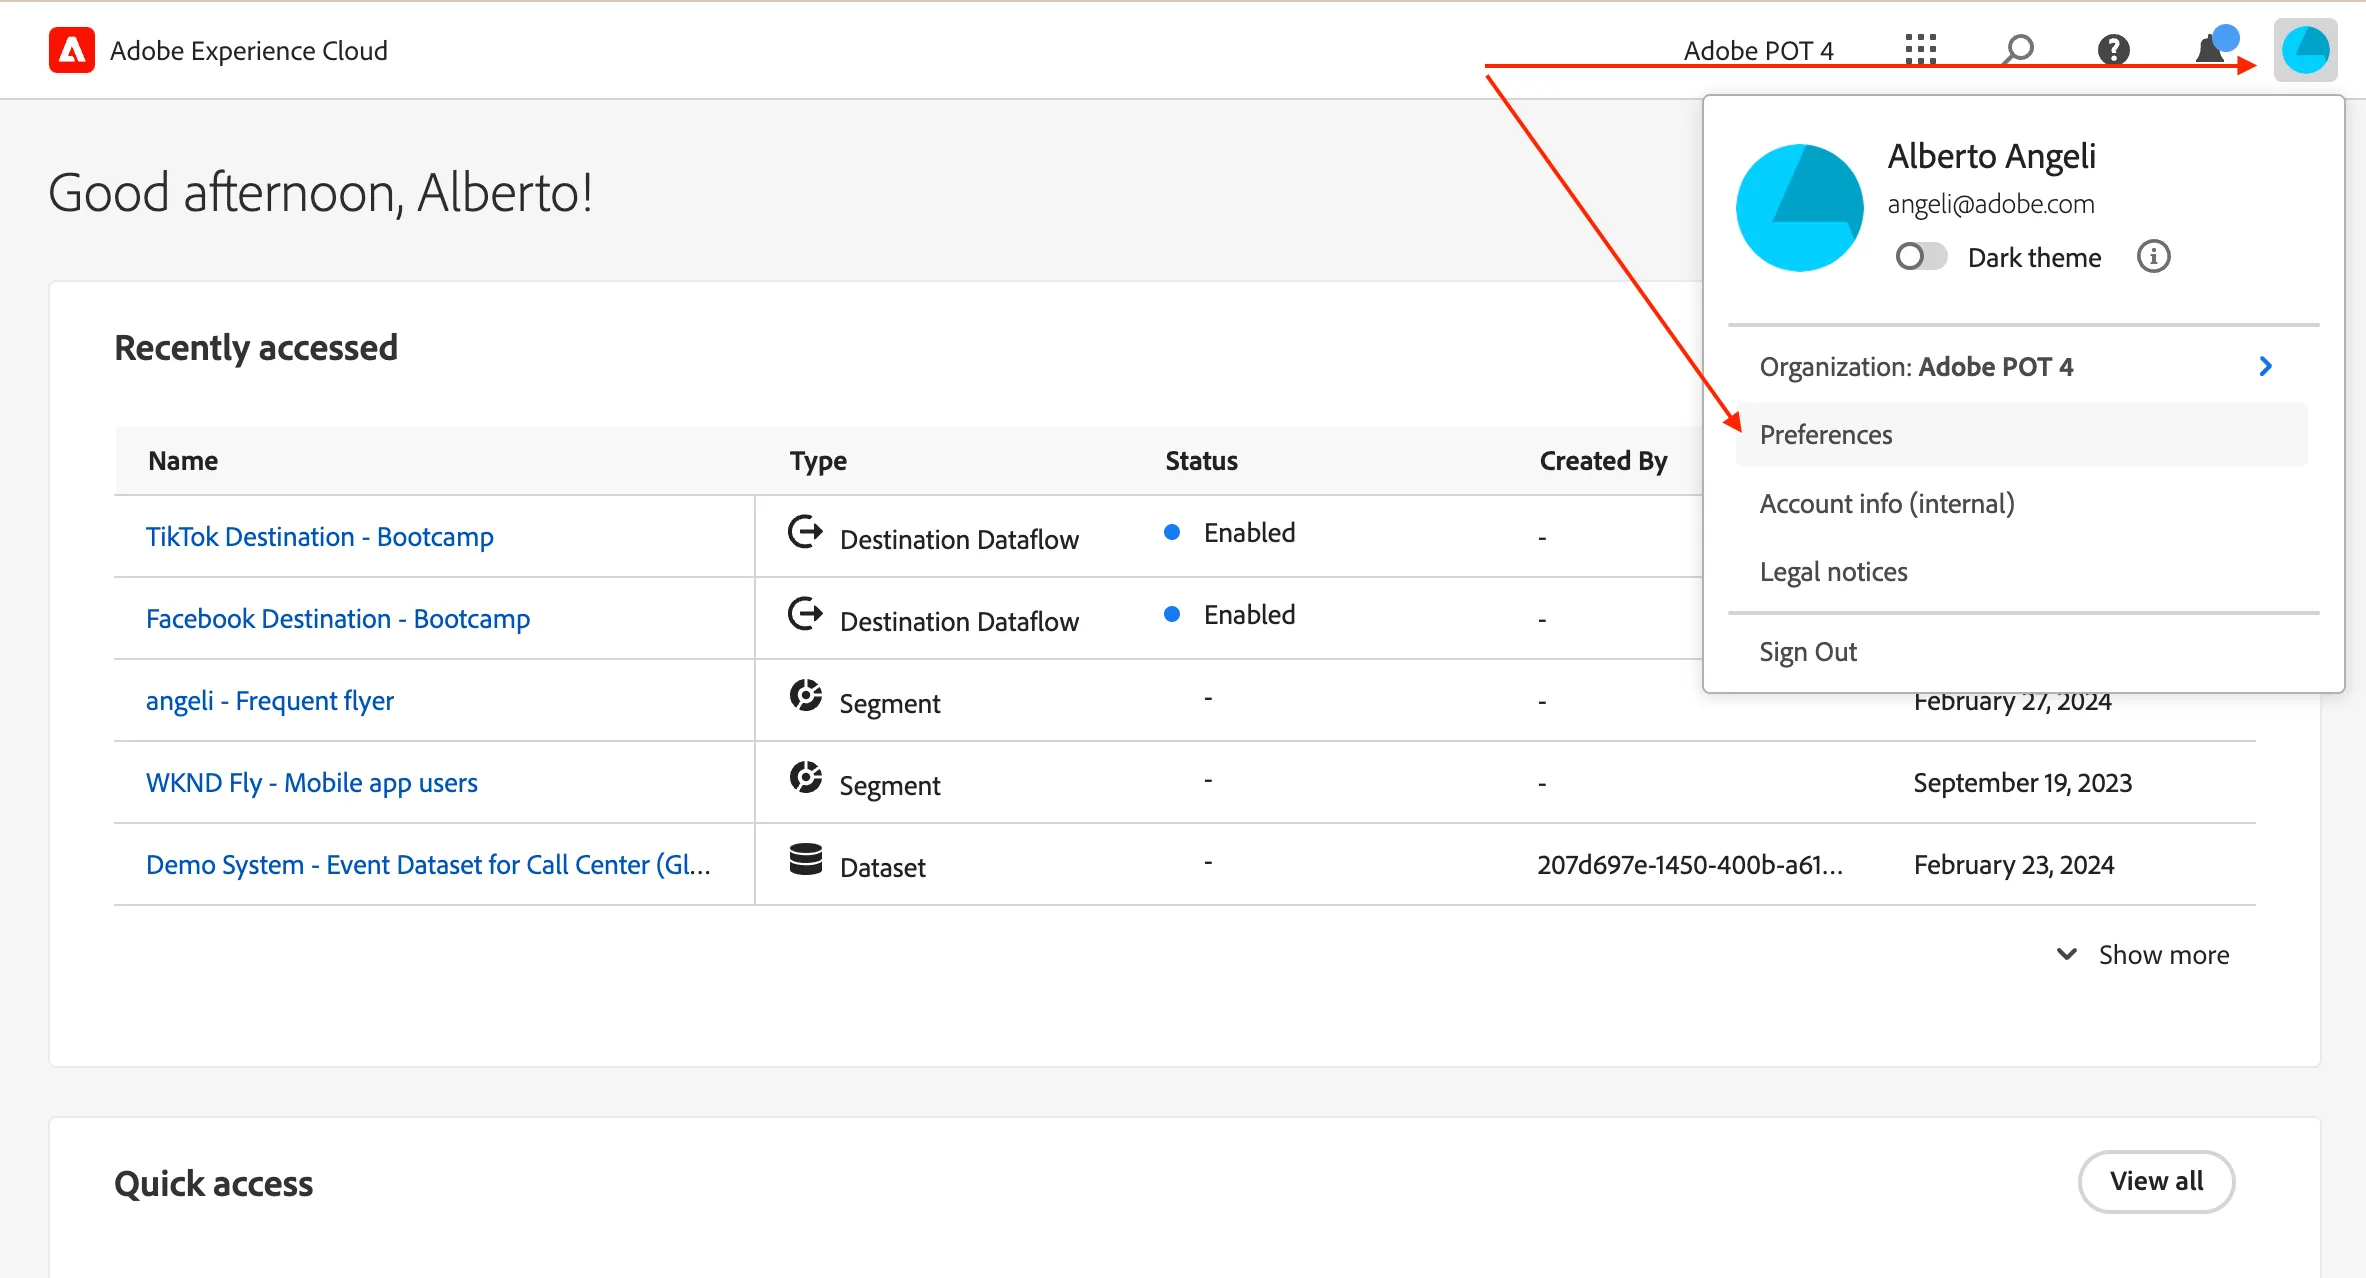
Task: Click the 207d697e-1450-400b-a61... creator cell
Action: point(1690,865)
